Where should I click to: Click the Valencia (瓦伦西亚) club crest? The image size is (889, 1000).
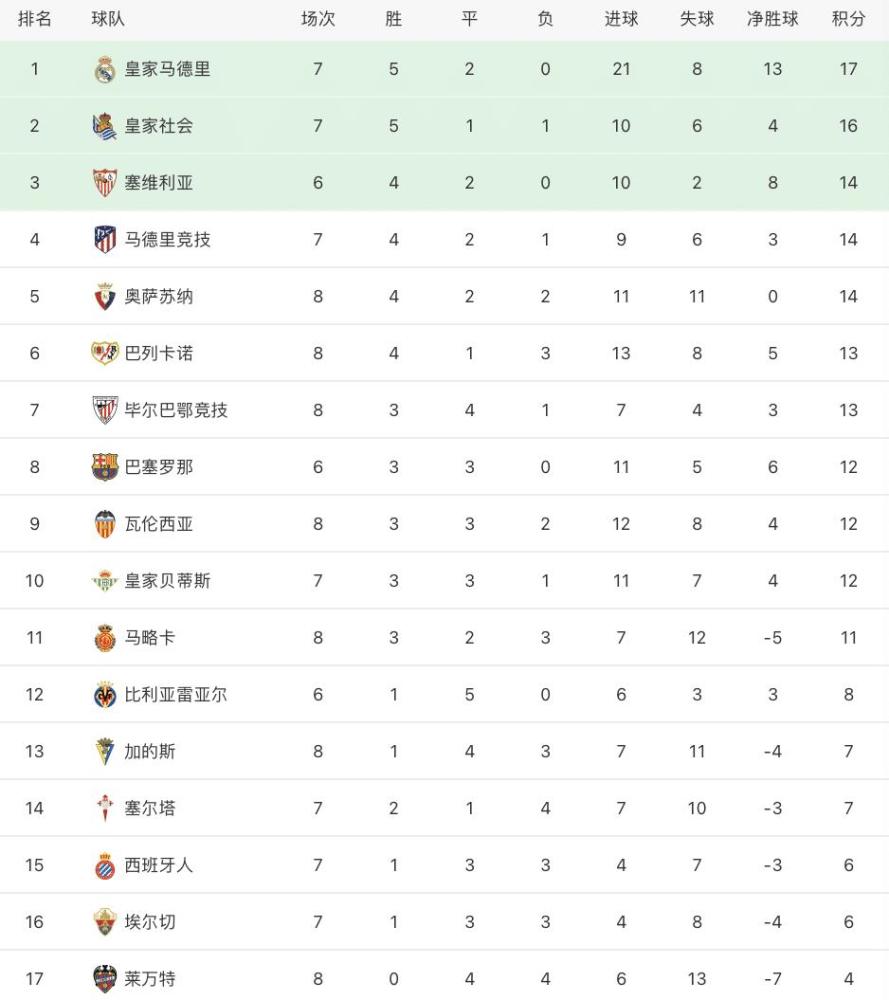point(105,524)
